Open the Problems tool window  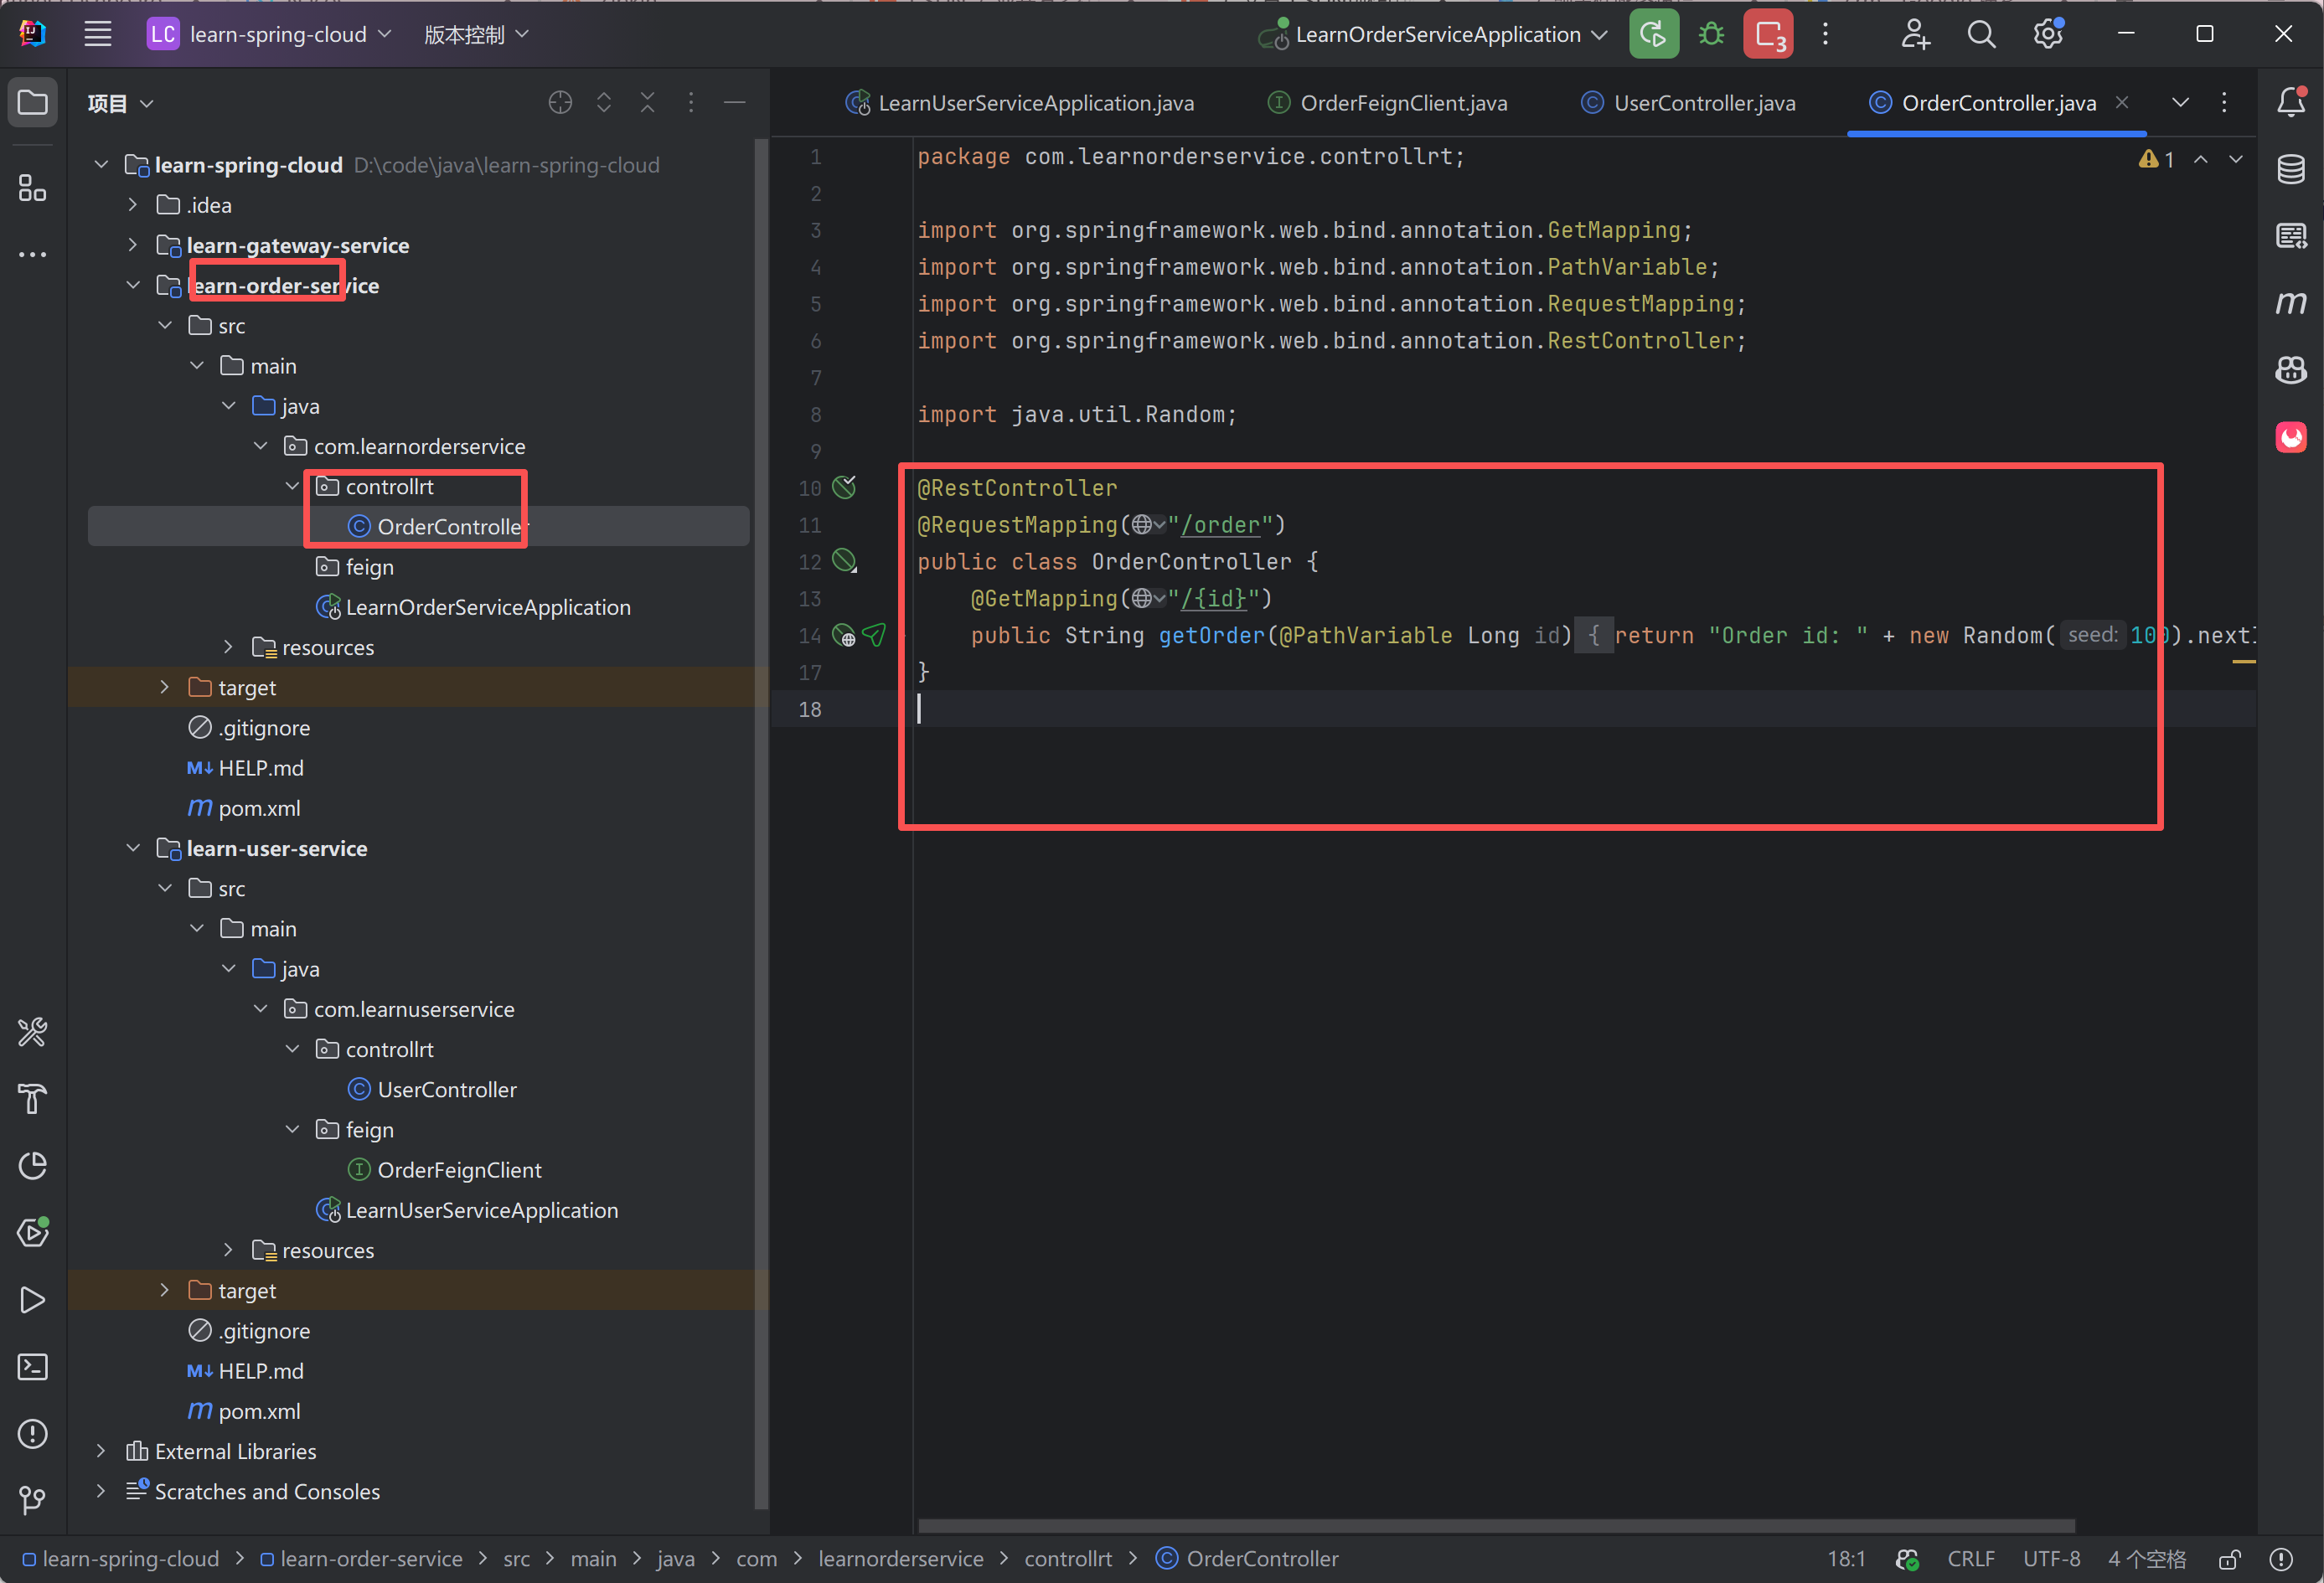click(33, 1434)
